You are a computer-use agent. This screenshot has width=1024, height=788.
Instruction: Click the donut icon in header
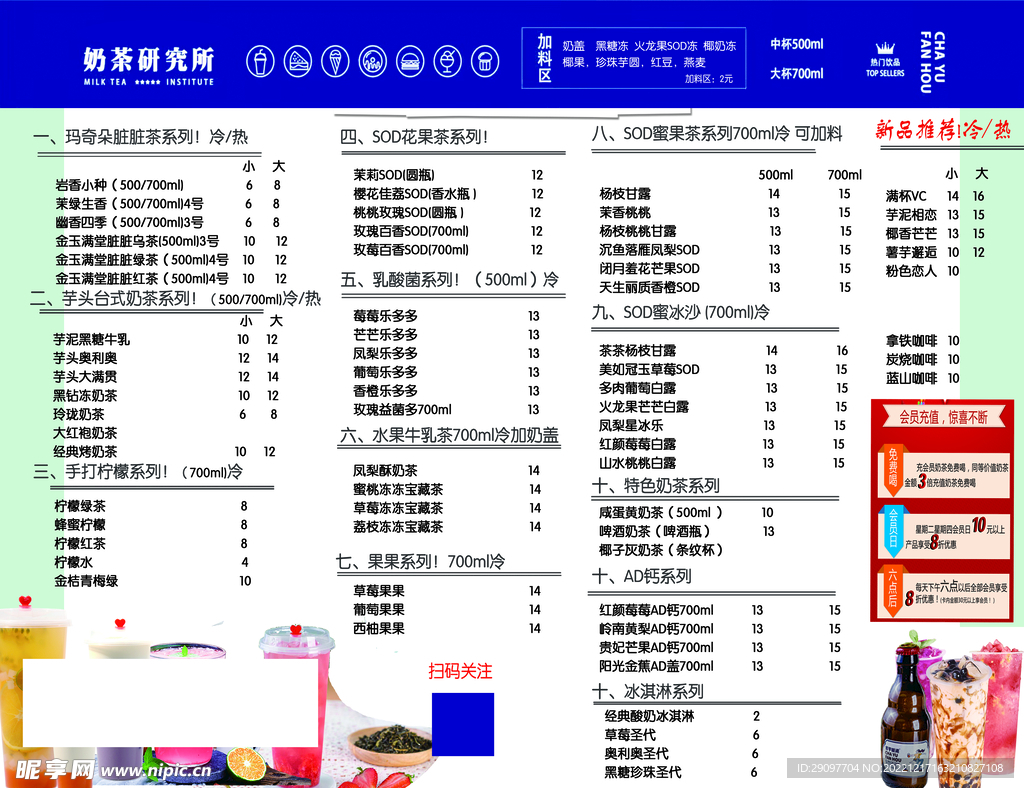[373, 62]
